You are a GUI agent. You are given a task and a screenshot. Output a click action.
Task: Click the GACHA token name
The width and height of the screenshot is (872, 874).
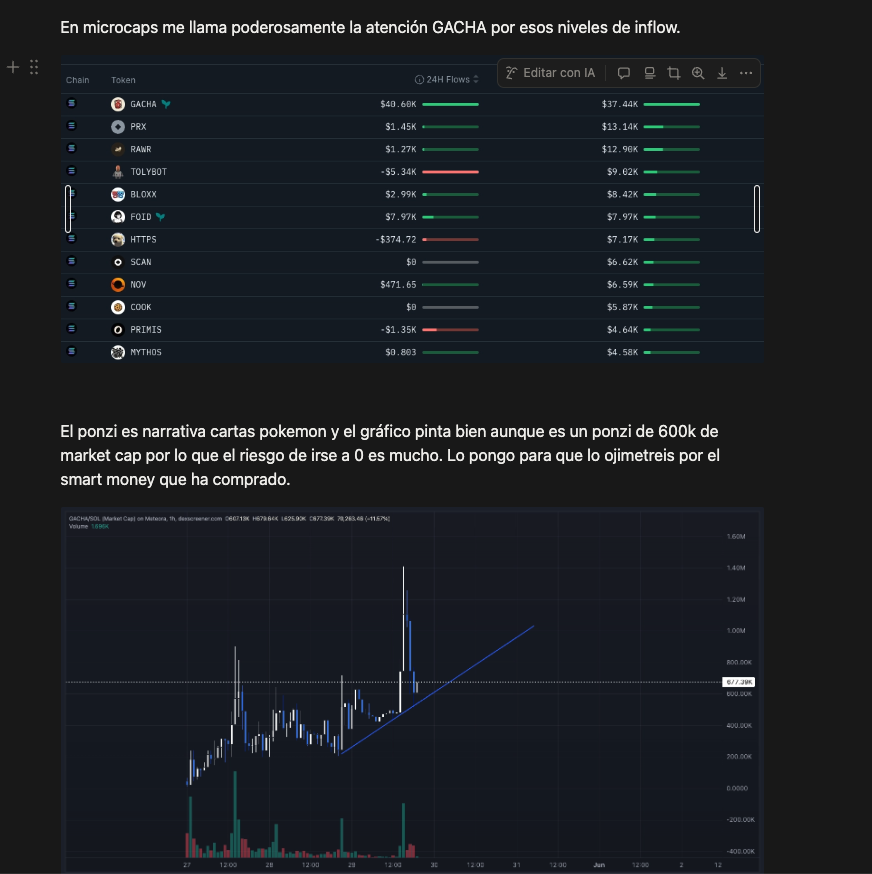[x=143, y=104]
